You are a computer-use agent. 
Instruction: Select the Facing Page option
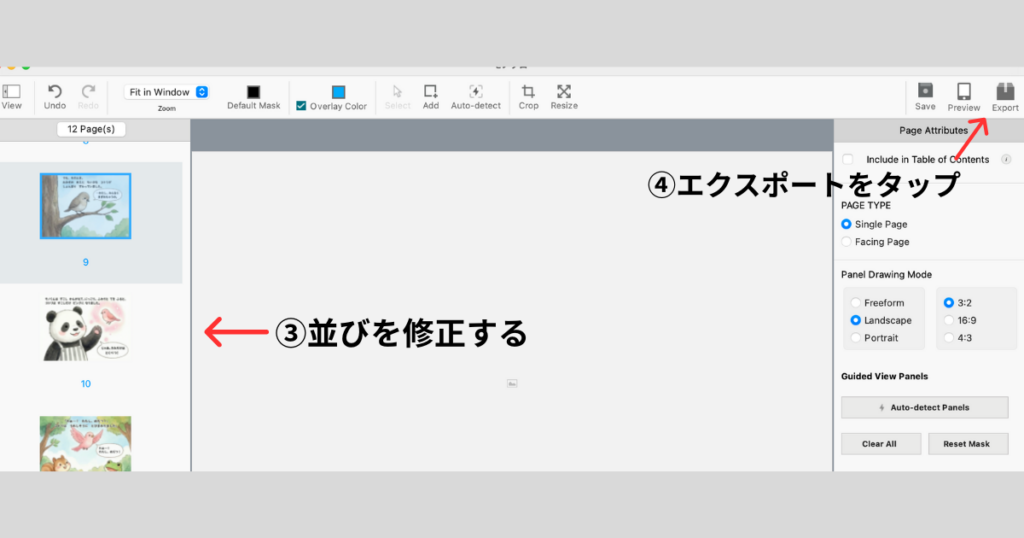click(847, 242)
